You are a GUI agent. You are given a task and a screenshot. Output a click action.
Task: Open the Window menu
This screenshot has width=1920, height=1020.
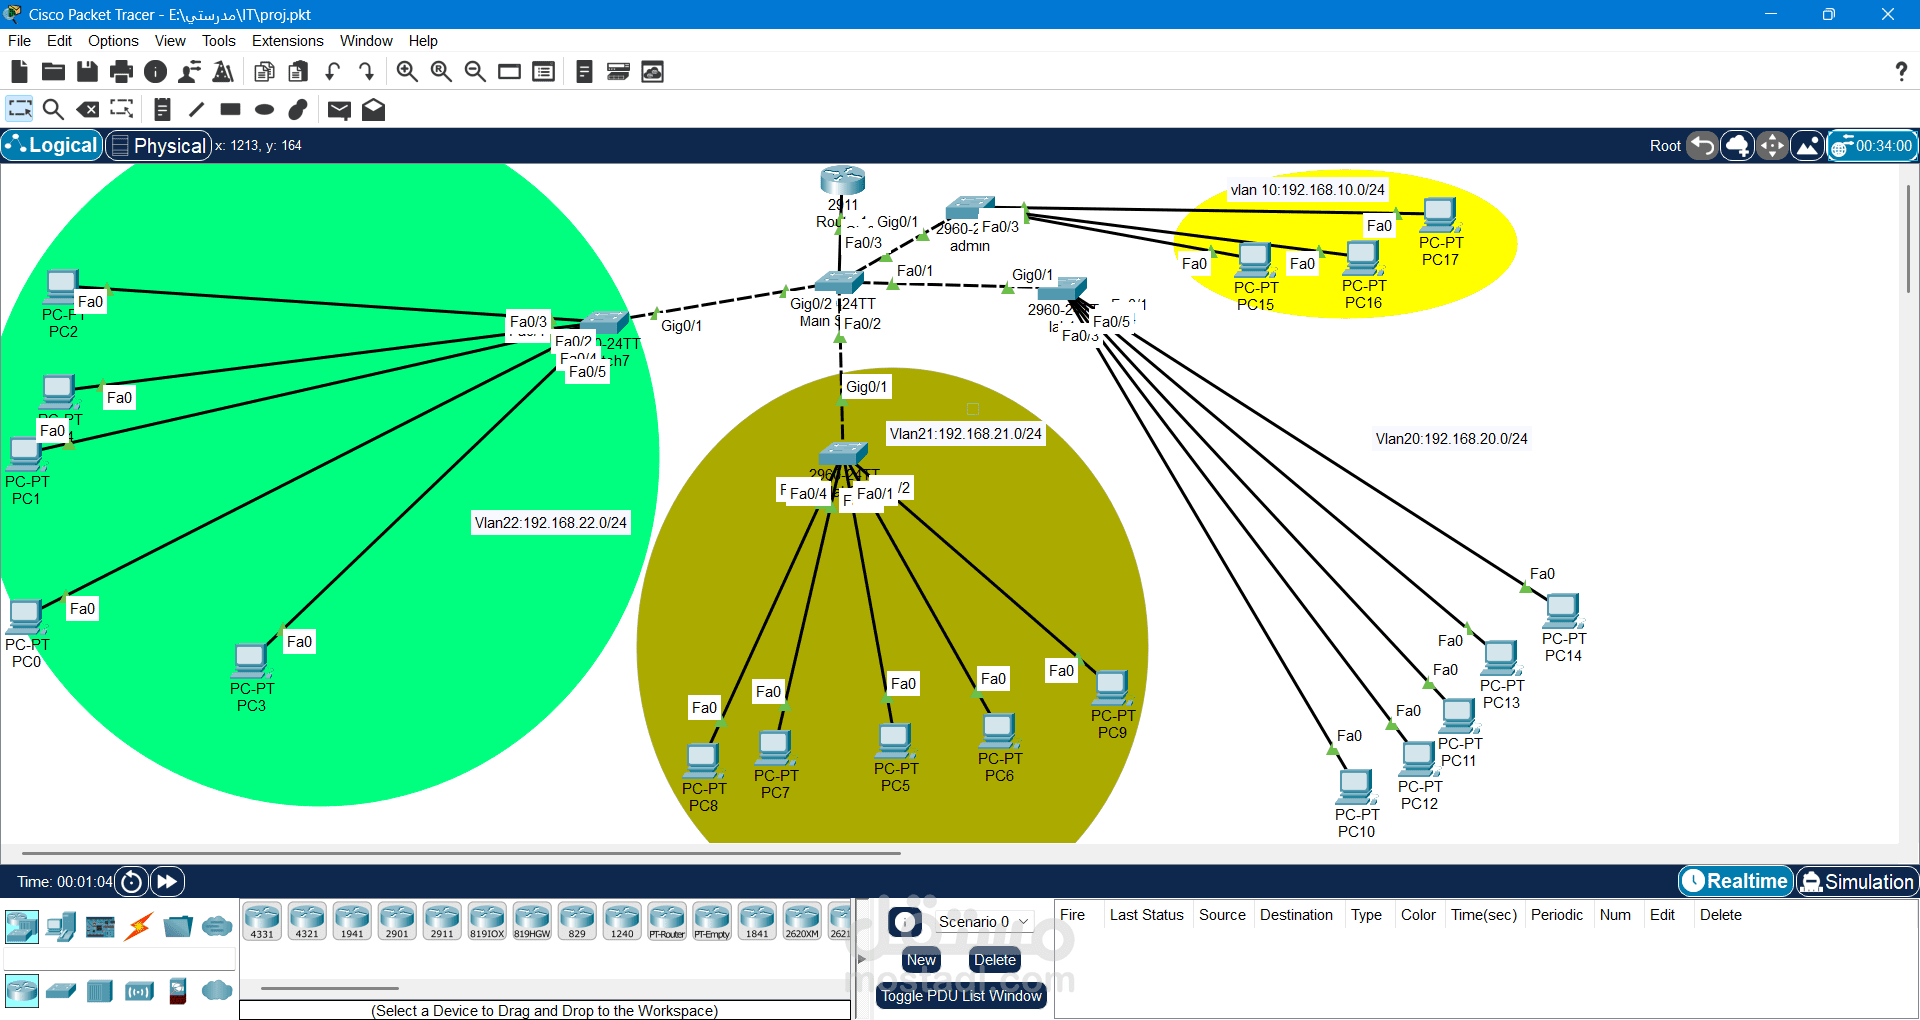pos(366,41)
